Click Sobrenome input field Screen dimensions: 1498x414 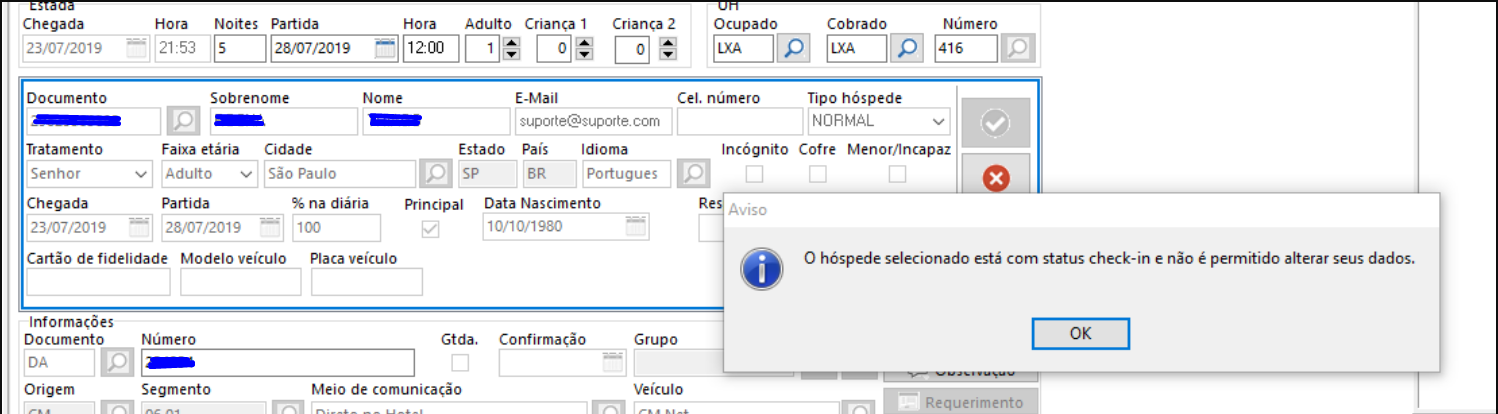point(283,121)
